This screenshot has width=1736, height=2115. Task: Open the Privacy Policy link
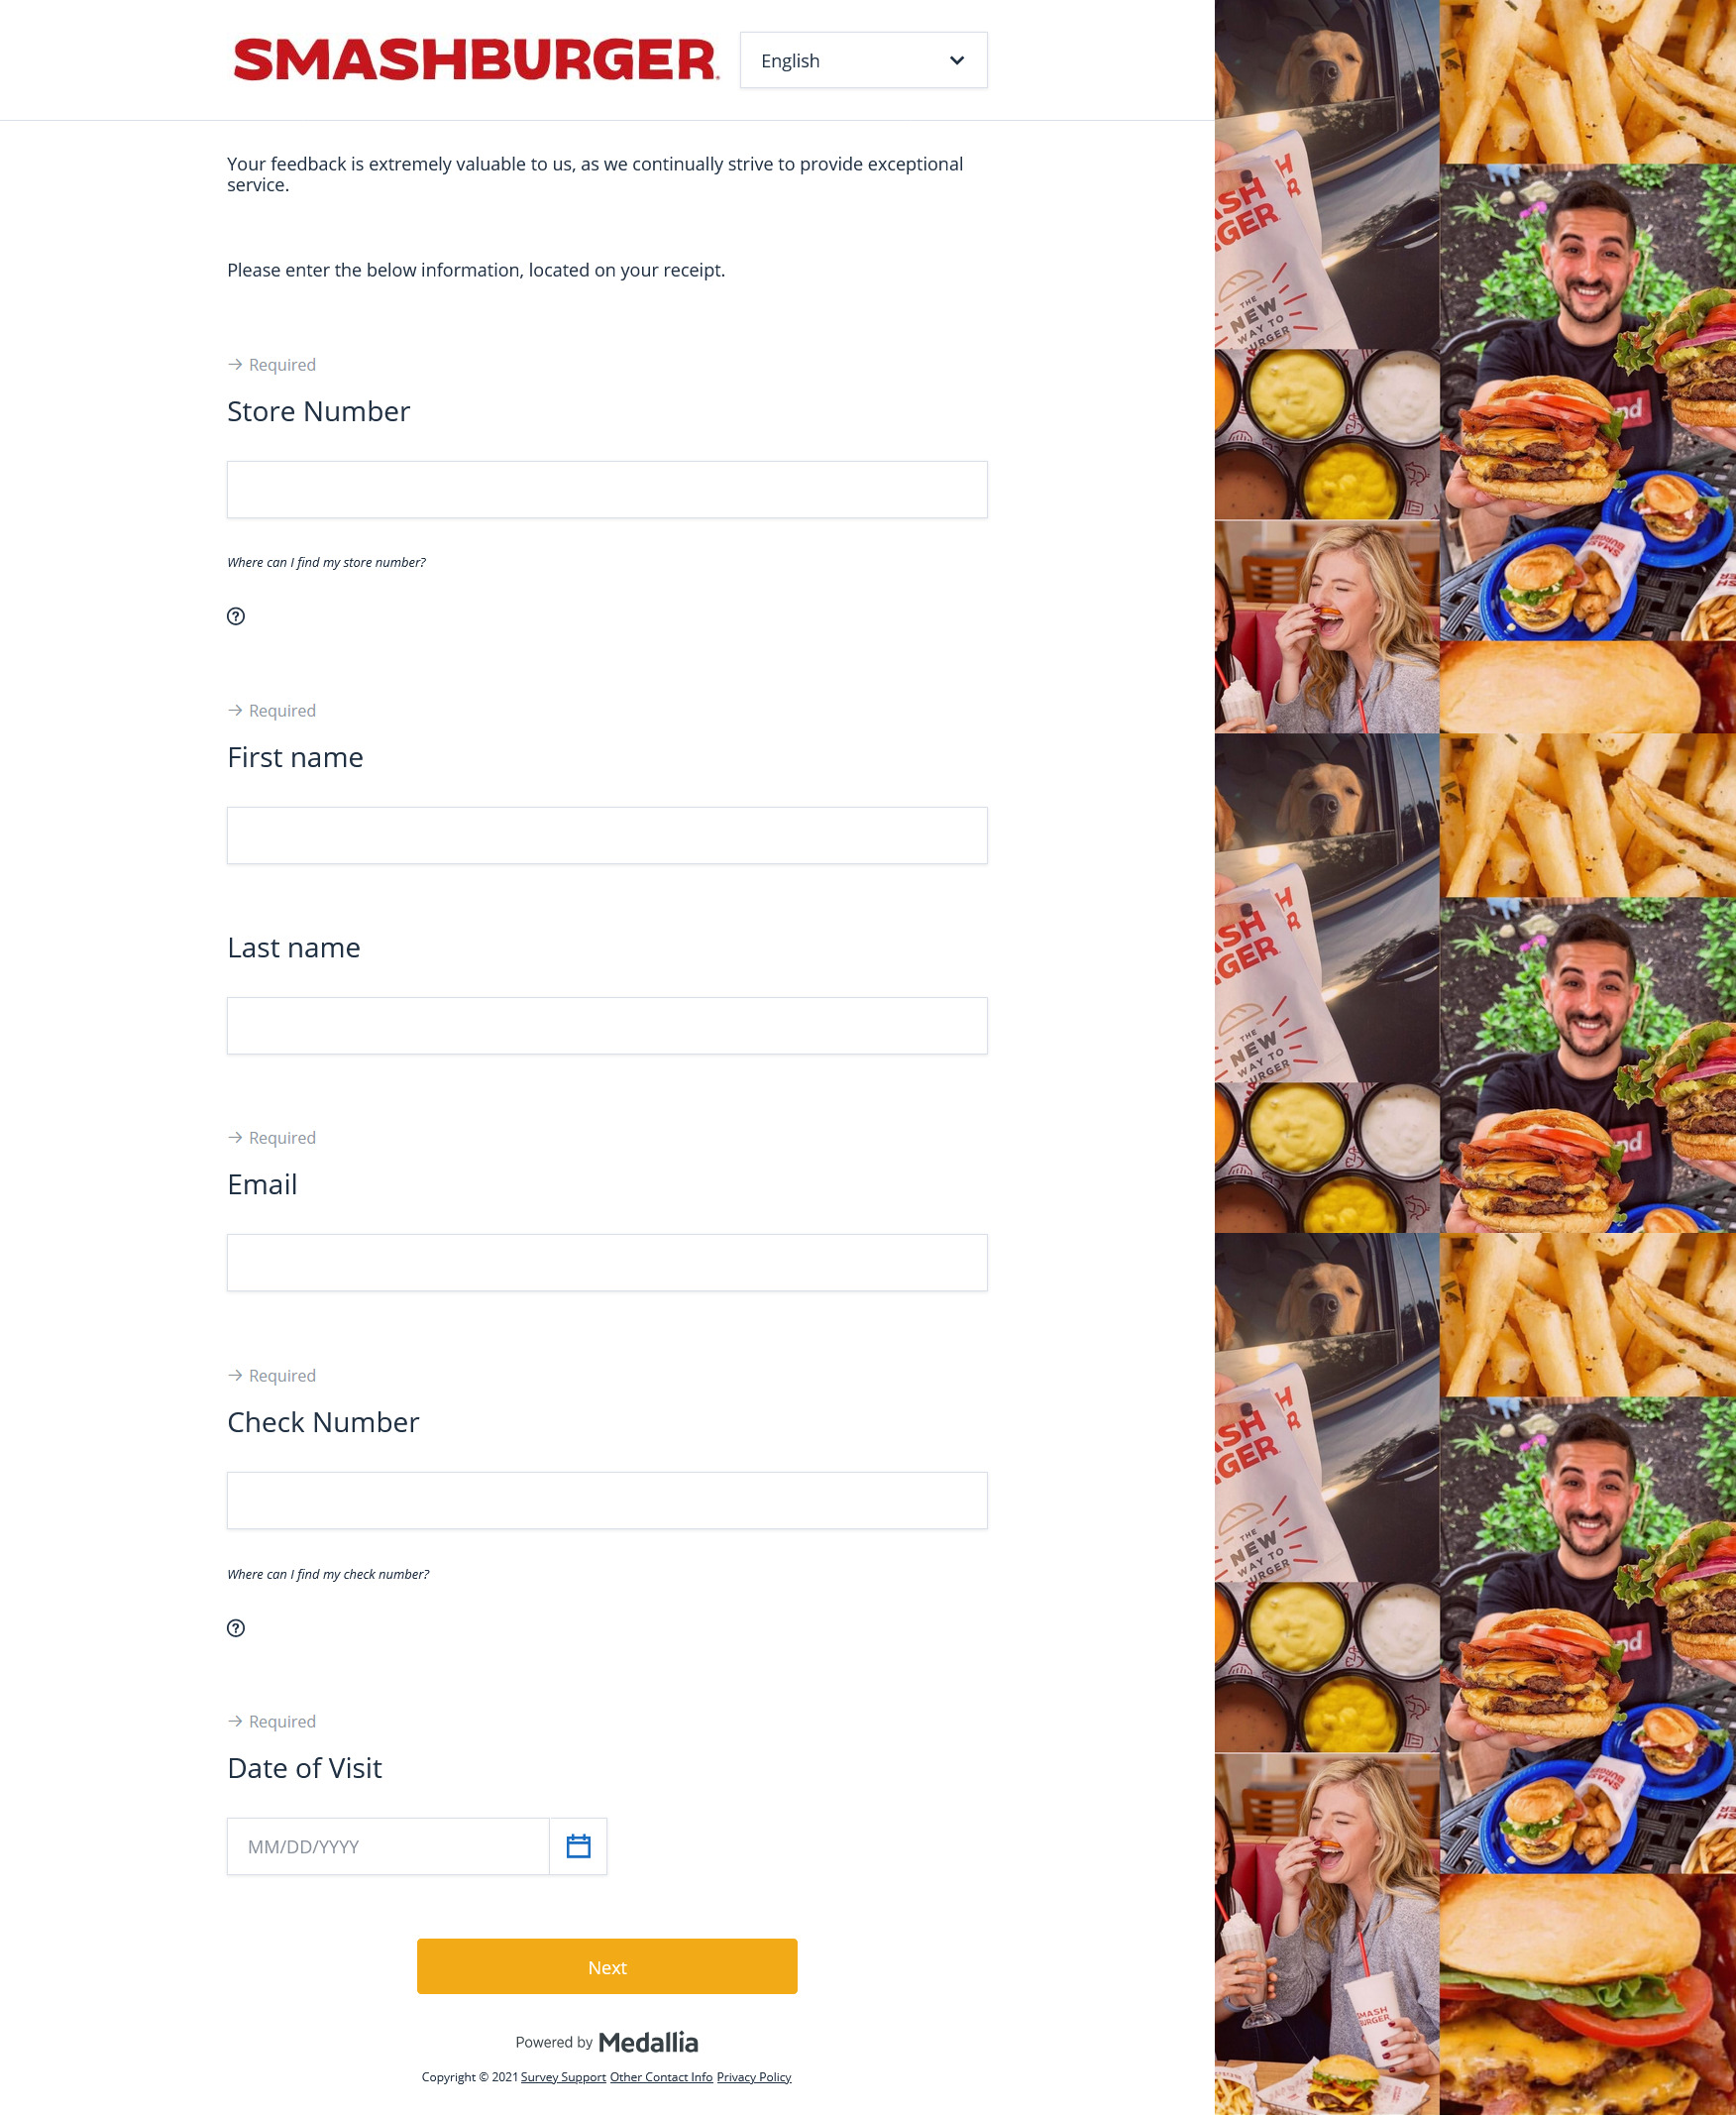pos(754,2077)
